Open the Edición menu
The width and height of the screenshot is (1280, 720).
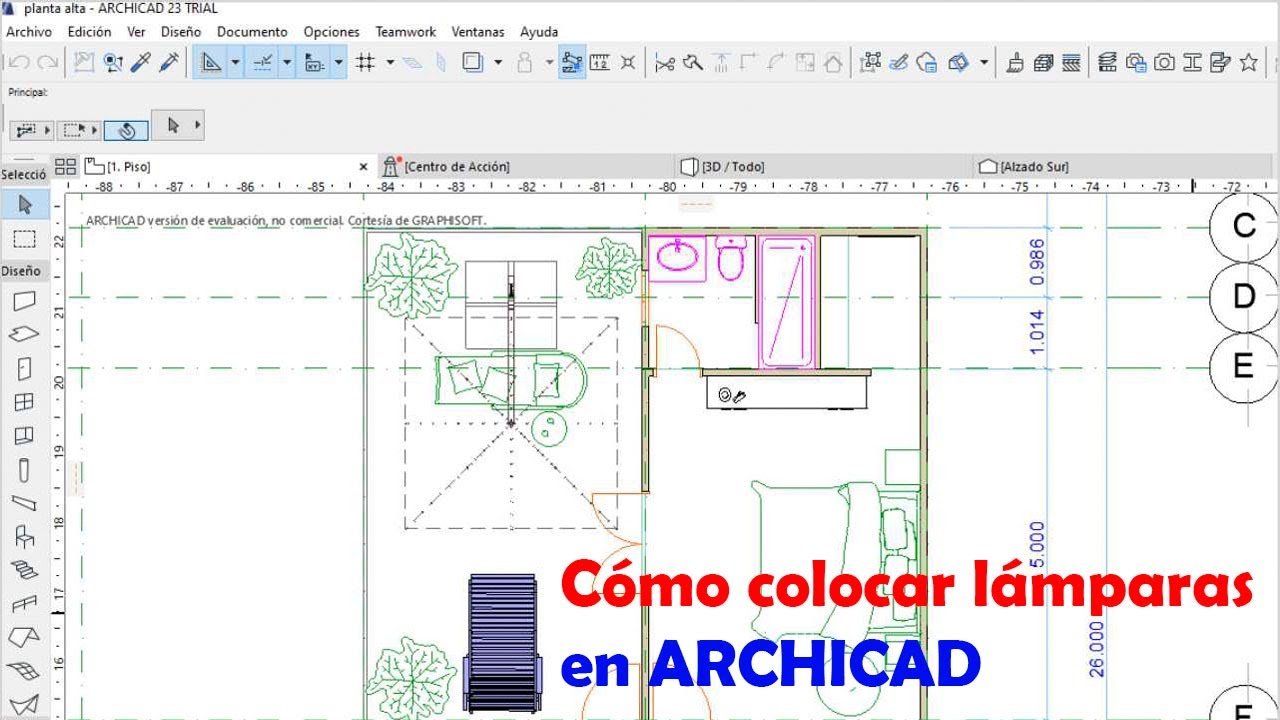click(x=89, y=32)
